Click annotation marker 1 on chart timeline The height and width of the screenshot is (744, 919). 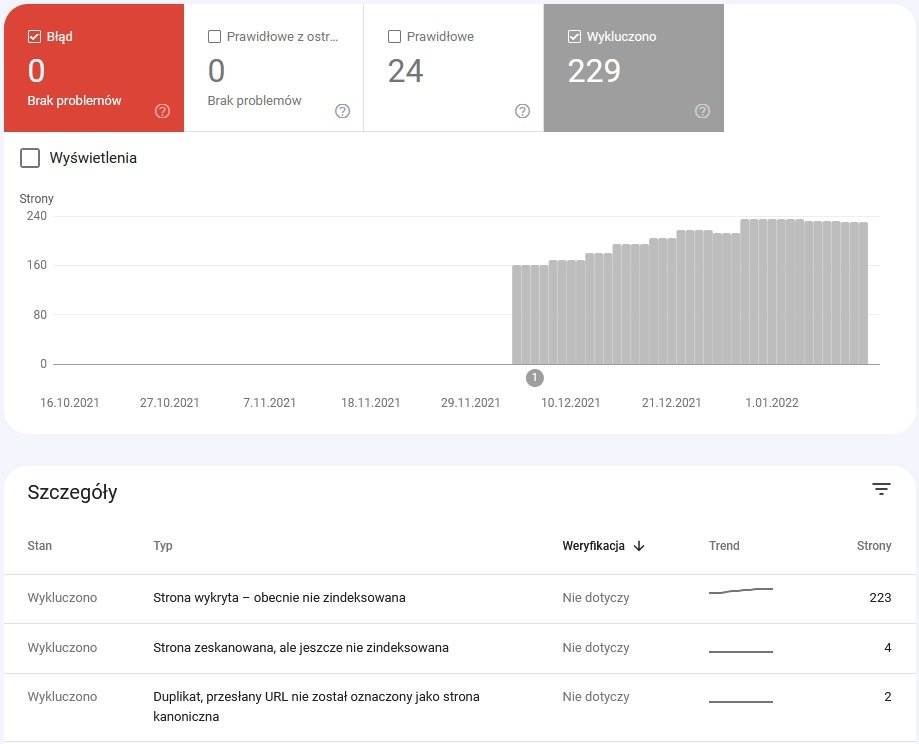point(535,377)
